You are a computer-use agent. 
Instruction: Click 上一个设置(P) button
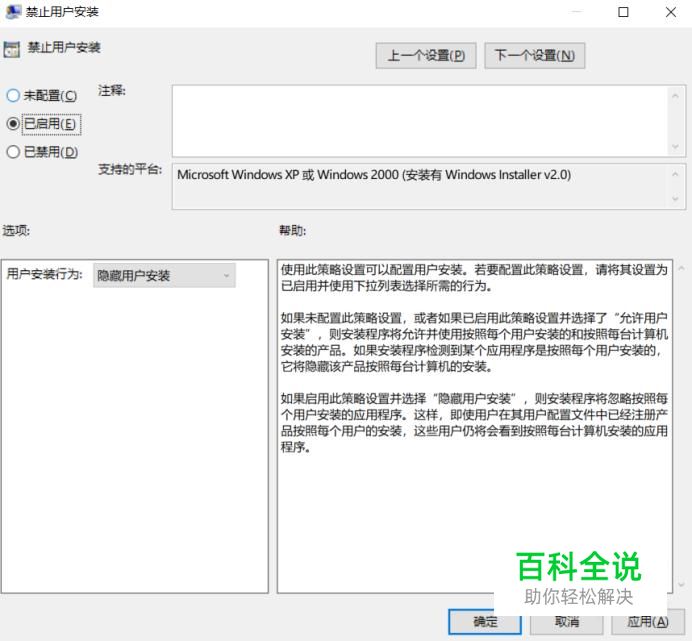point(426,56)
